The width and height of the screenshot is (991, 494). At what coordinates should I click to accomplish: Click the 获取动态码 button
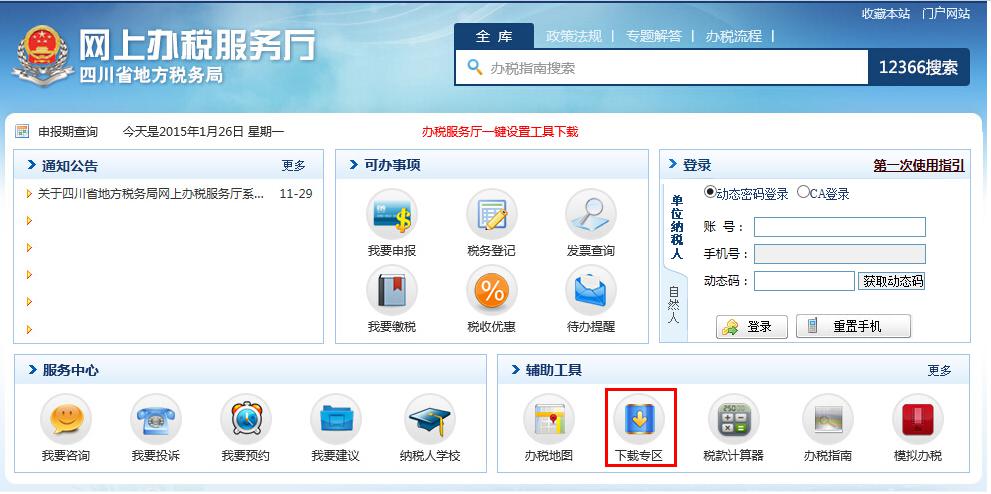click(891, 281)
